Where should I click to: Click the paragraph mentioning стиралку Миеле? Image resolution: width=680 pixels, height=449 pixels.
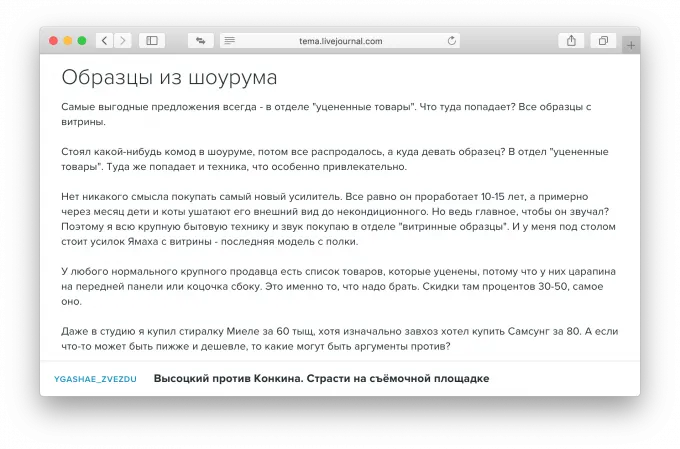coord(336,339)
